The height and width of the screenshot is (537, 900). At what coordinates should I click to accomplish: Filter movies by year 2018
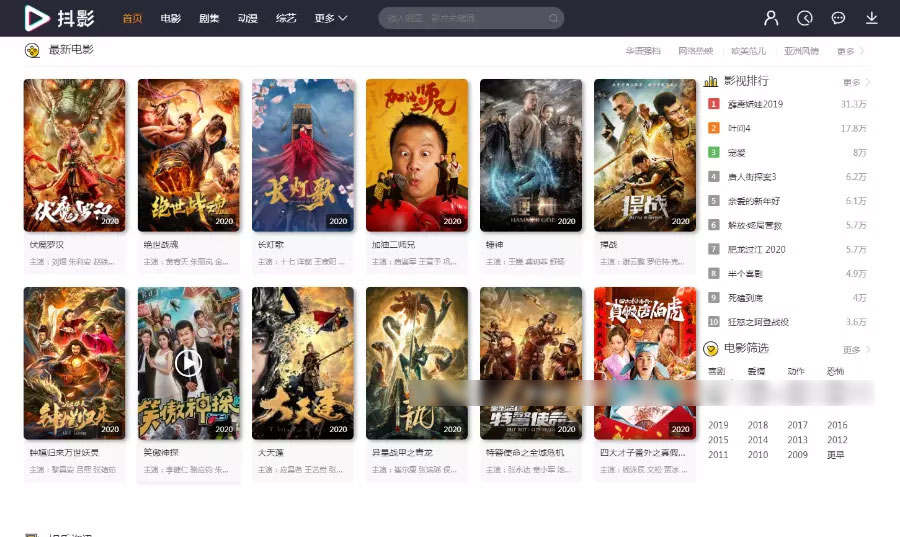758,425
